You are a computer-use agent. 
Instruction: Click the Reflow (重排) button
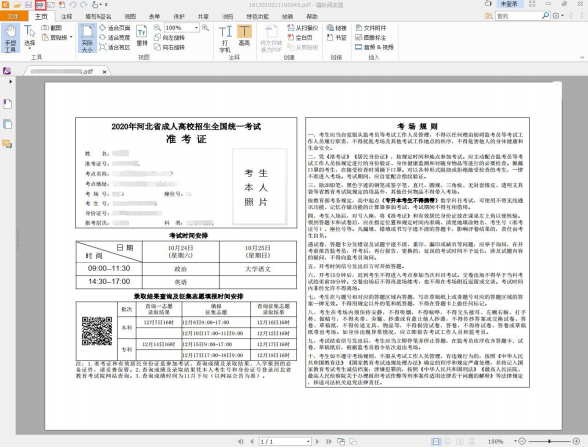click(142, 36)
